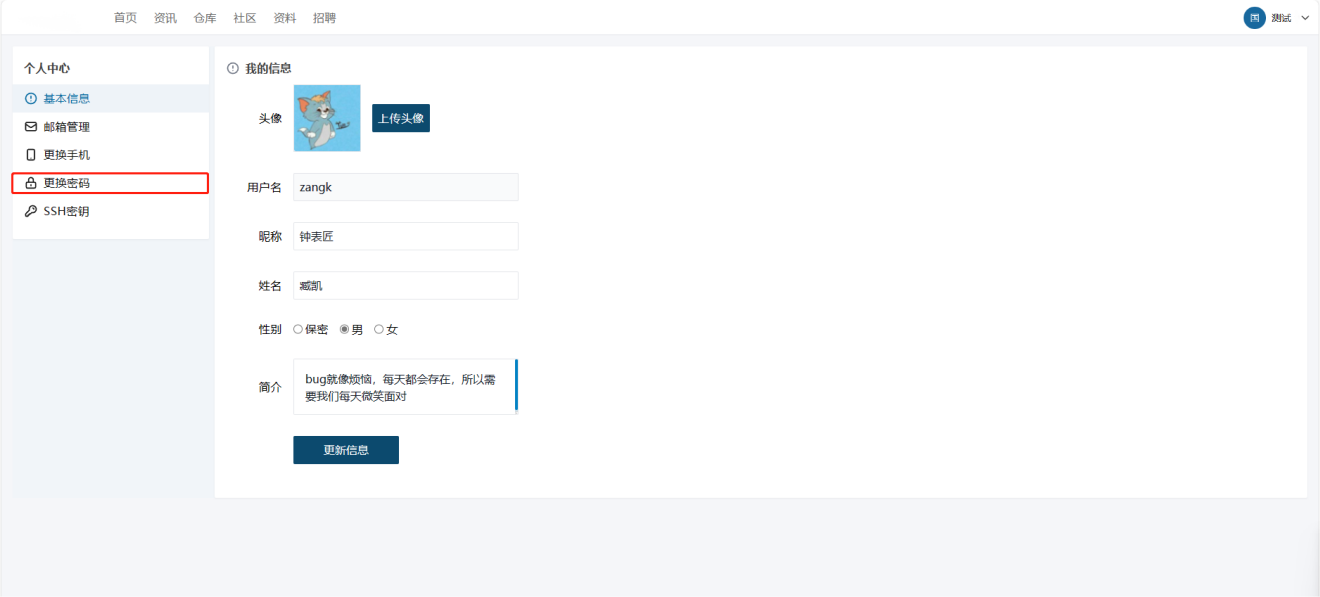This screenshot has height=597, width=1320.
Task: Click the 更新信息 button
Action: pos(346,450)
